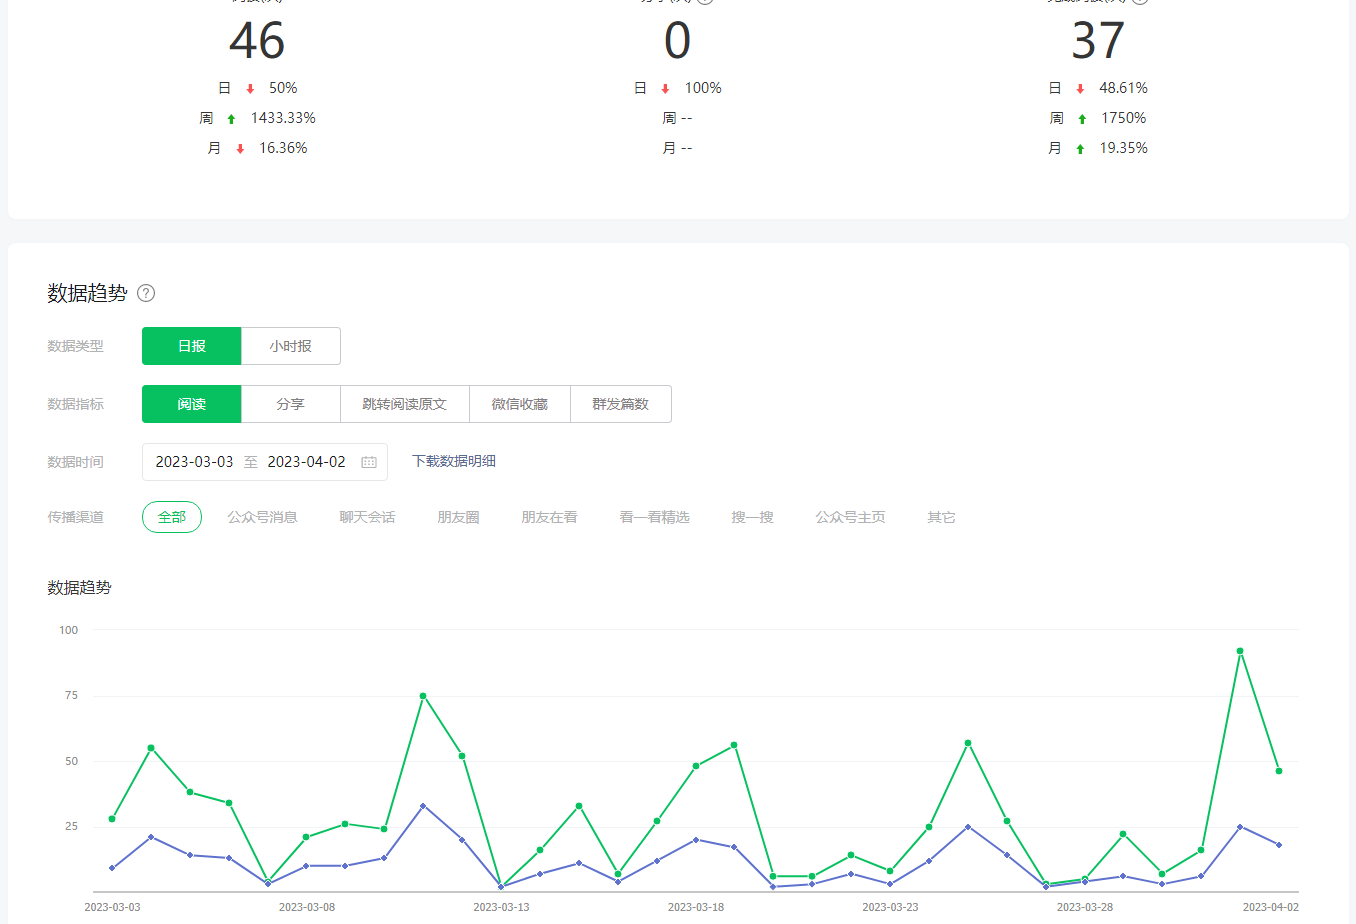Open the calendar icon in date range field
1356x924 pixels.
(x=369, y=462)
